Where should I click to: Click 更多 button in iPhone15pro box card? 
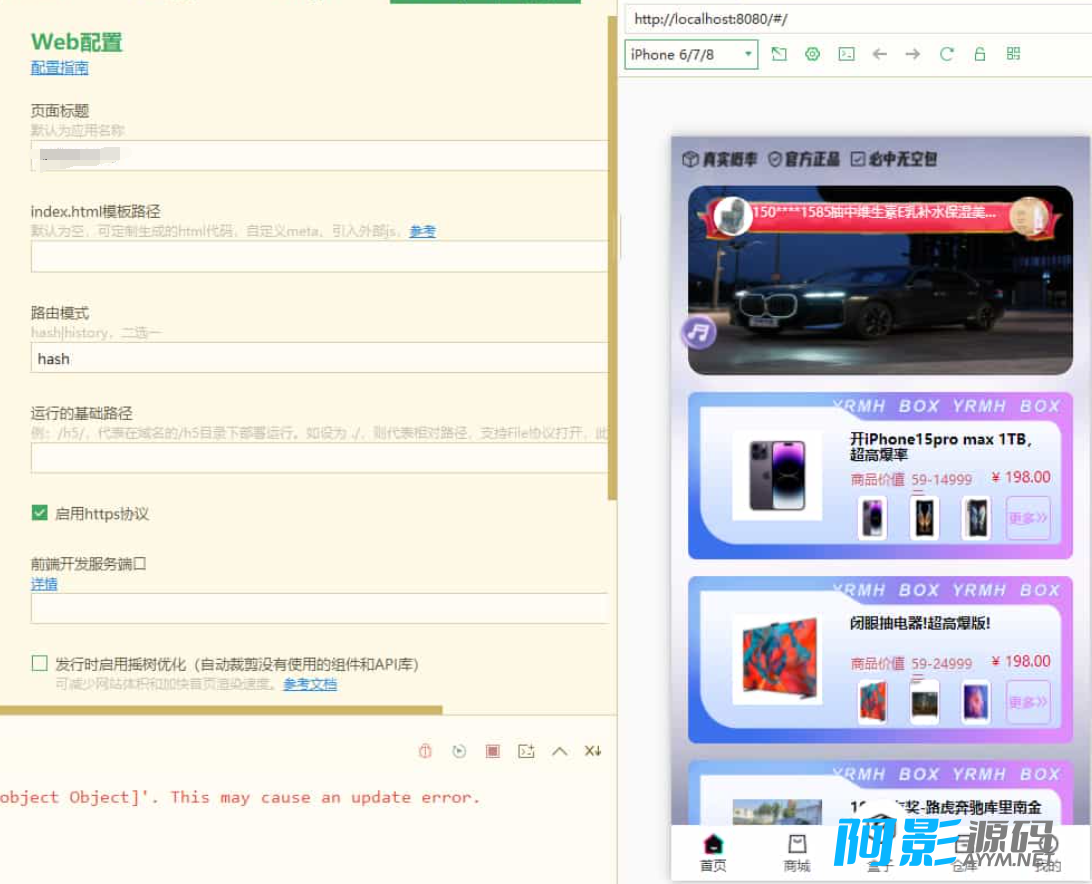click(1028, 518)
